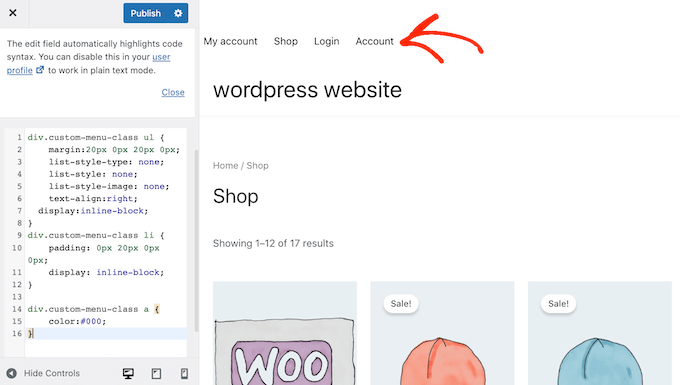Click the wordpress website site title
Screen dimensions: 680x385
(307, 90)
